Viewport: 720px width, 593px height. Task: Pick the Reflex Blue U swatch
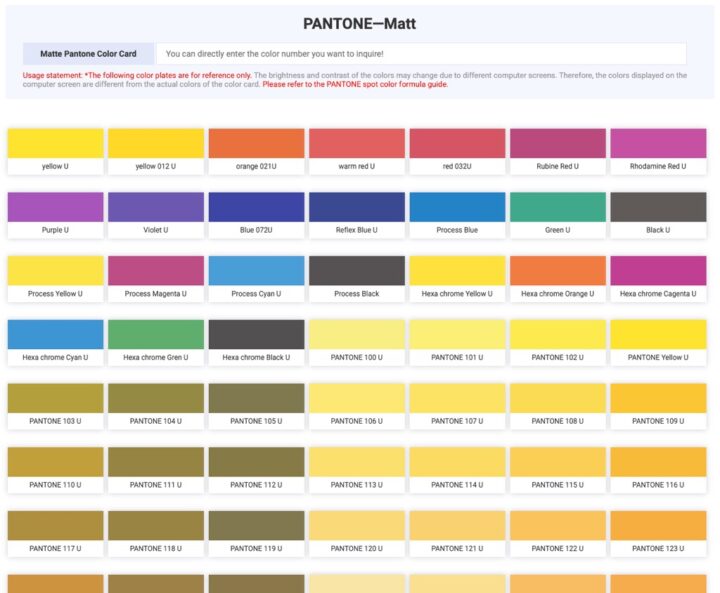(357, 208)
